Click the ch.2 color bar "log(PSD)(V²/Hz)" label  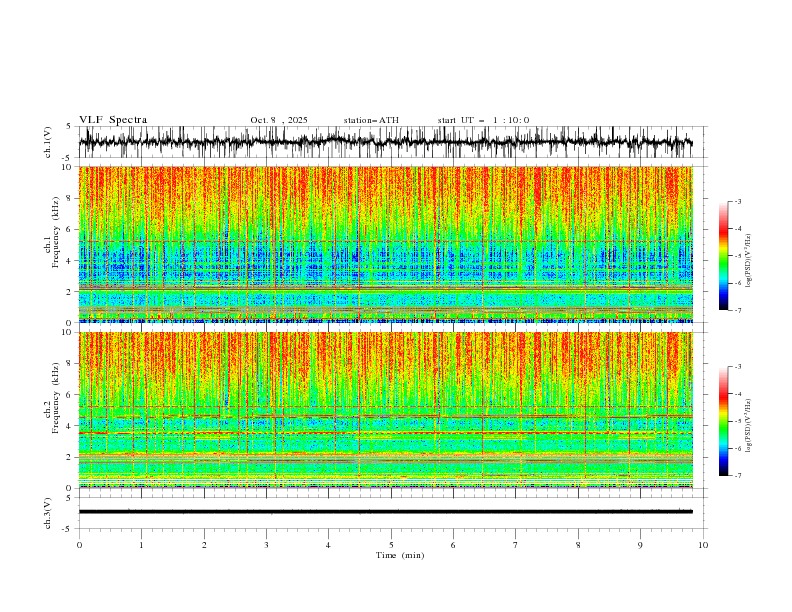(749, 425)
